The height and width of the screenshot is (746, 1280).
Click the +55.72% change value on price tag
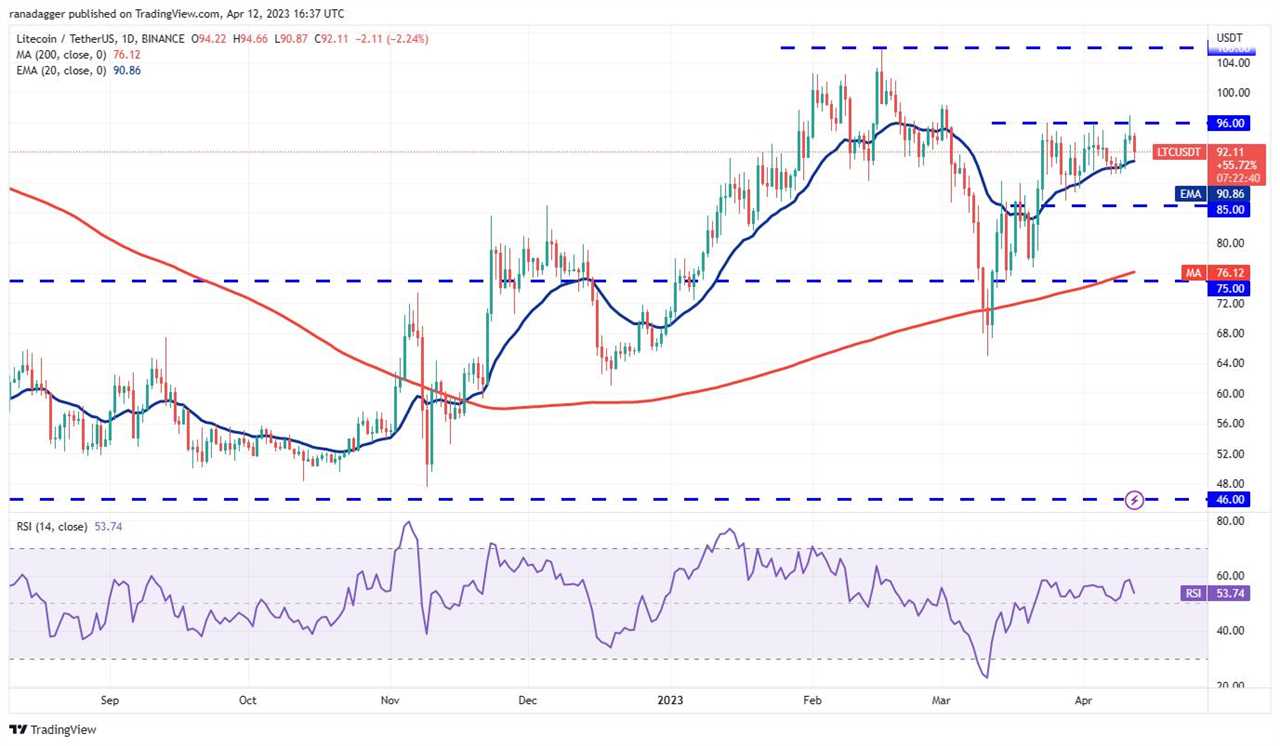[x=1236, y=165]
